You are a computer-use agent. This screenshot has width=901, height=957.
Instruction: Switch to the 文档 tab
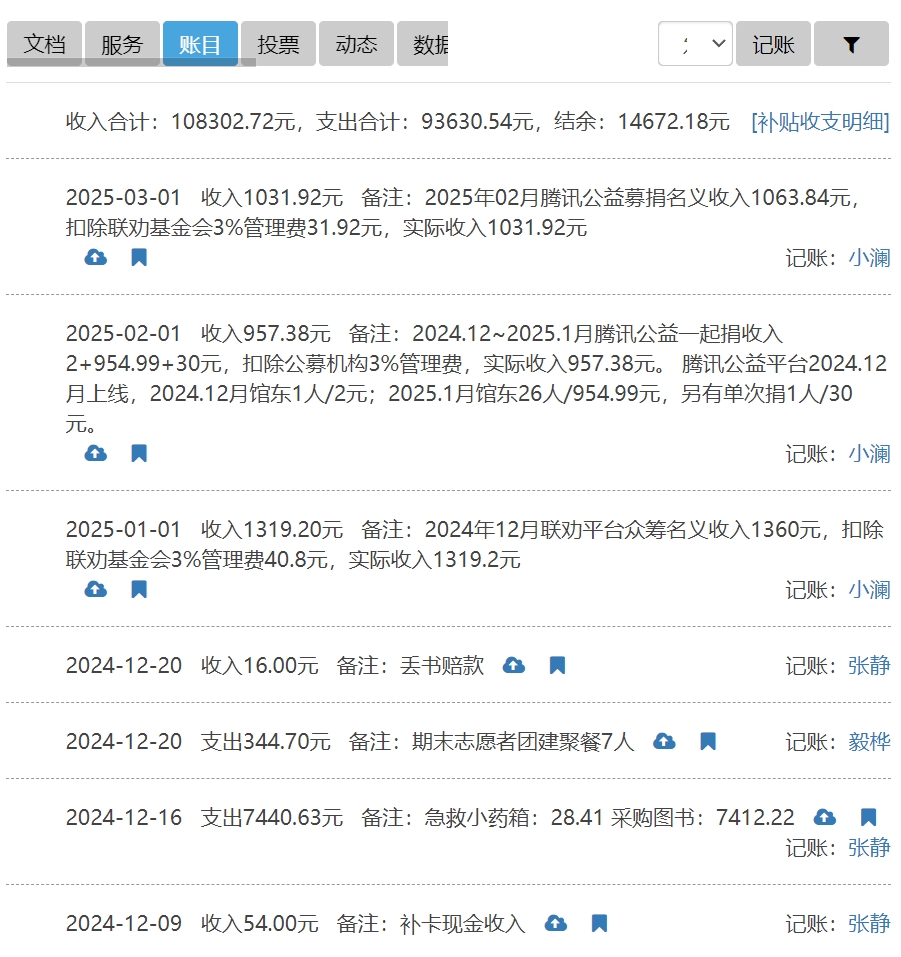pyautogui.click(x=45, y=44)
